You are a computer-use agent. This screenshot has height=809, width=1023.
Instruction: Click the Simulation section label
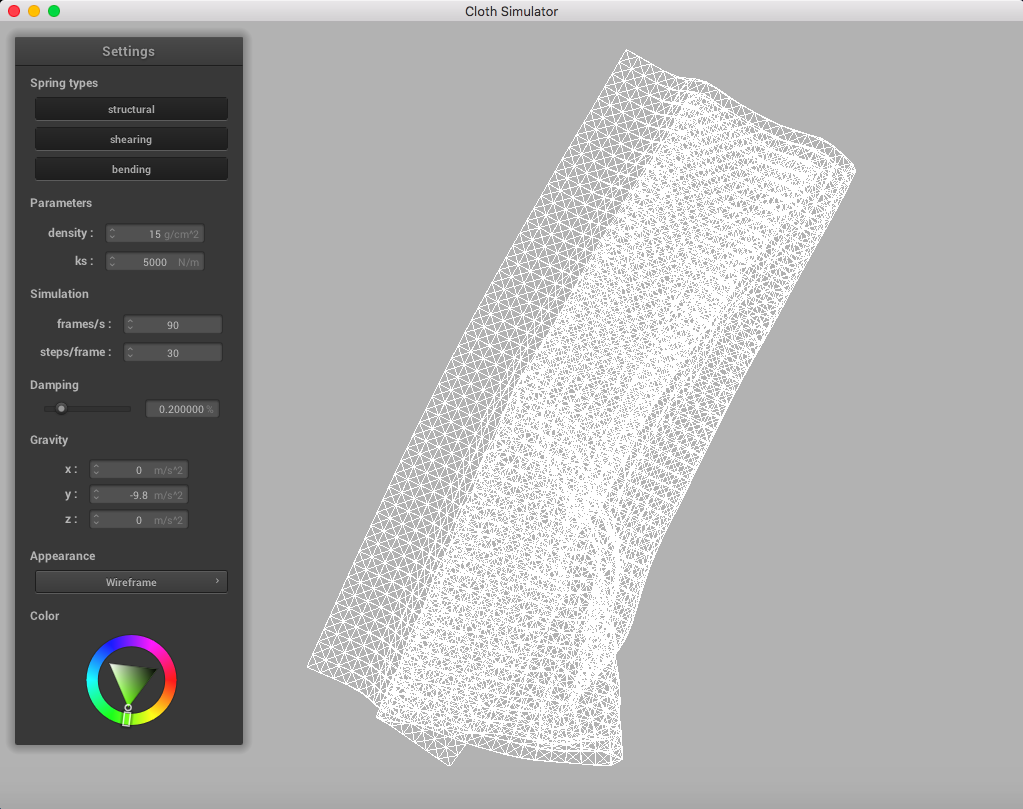(x=59, y=294)
